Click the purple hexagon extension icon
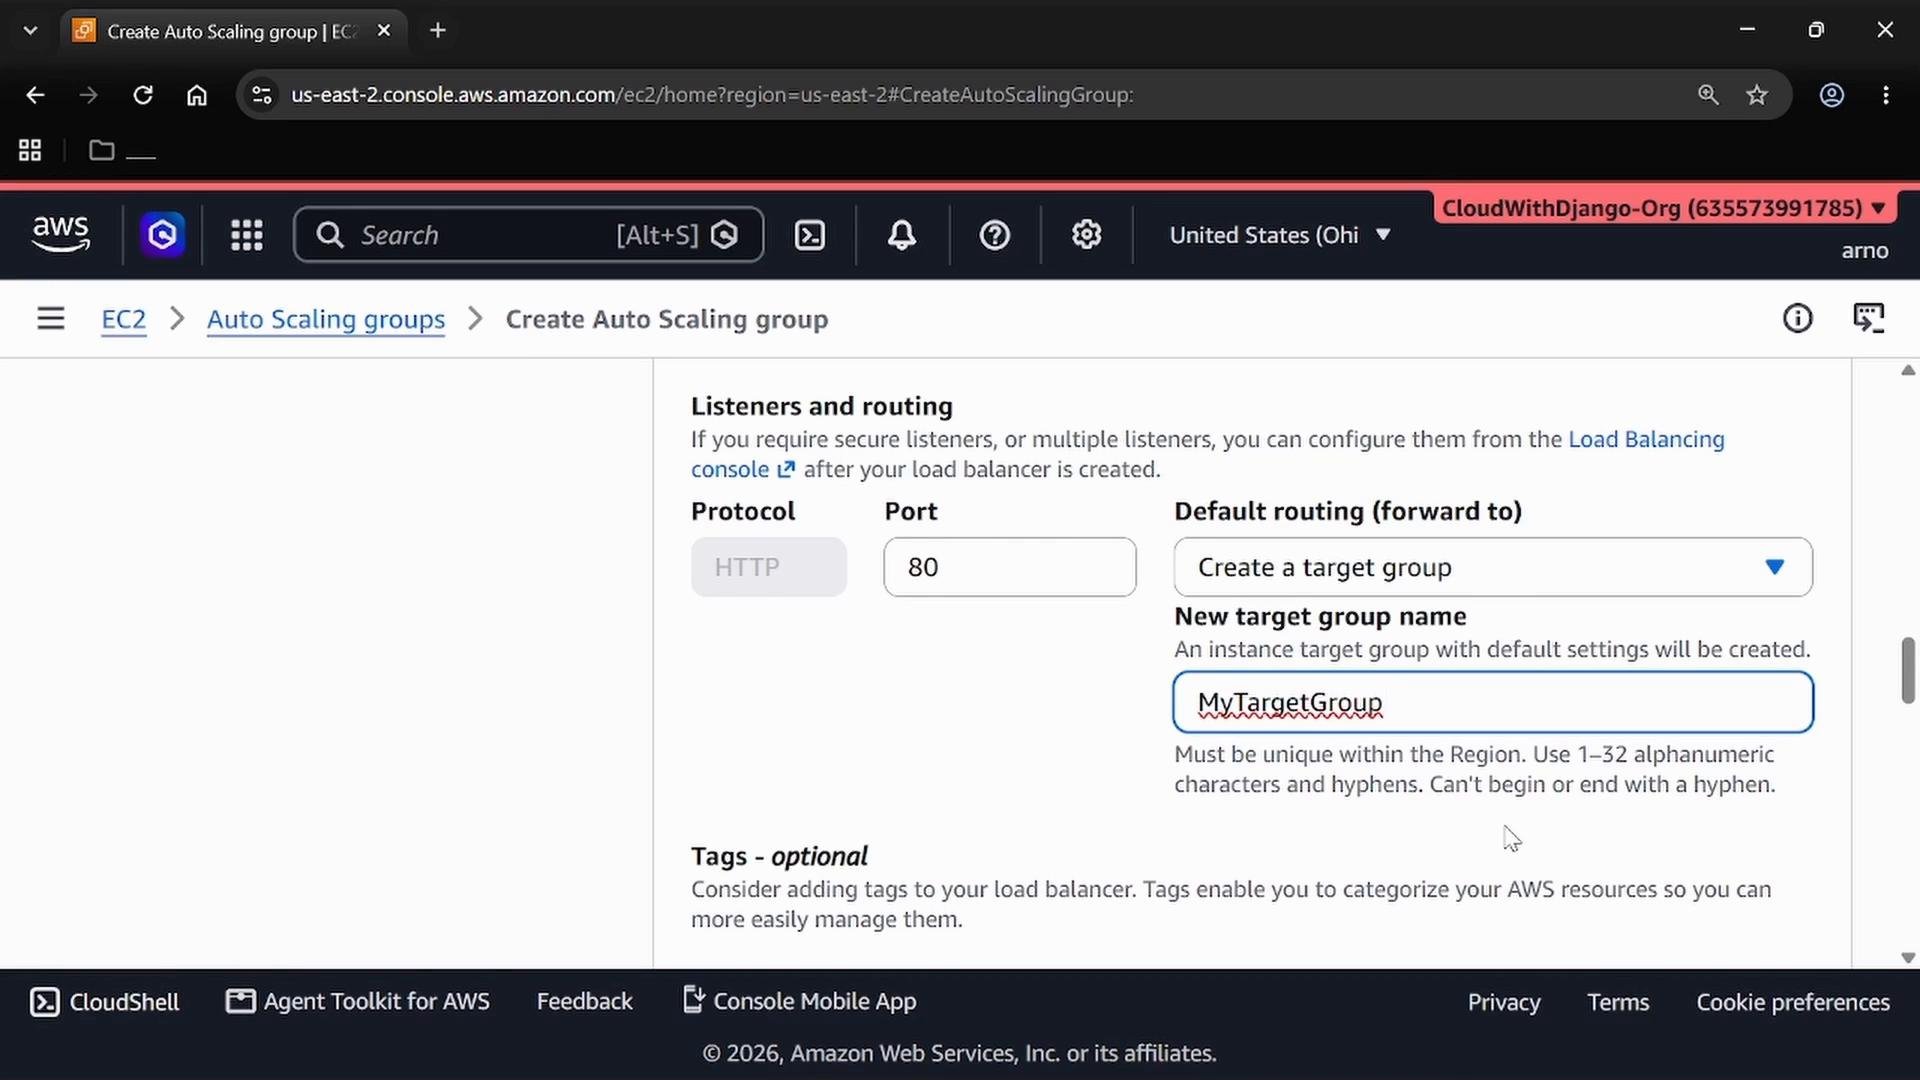The image size is (1920, 1080). pyautogui.click(x=162, y=235)
